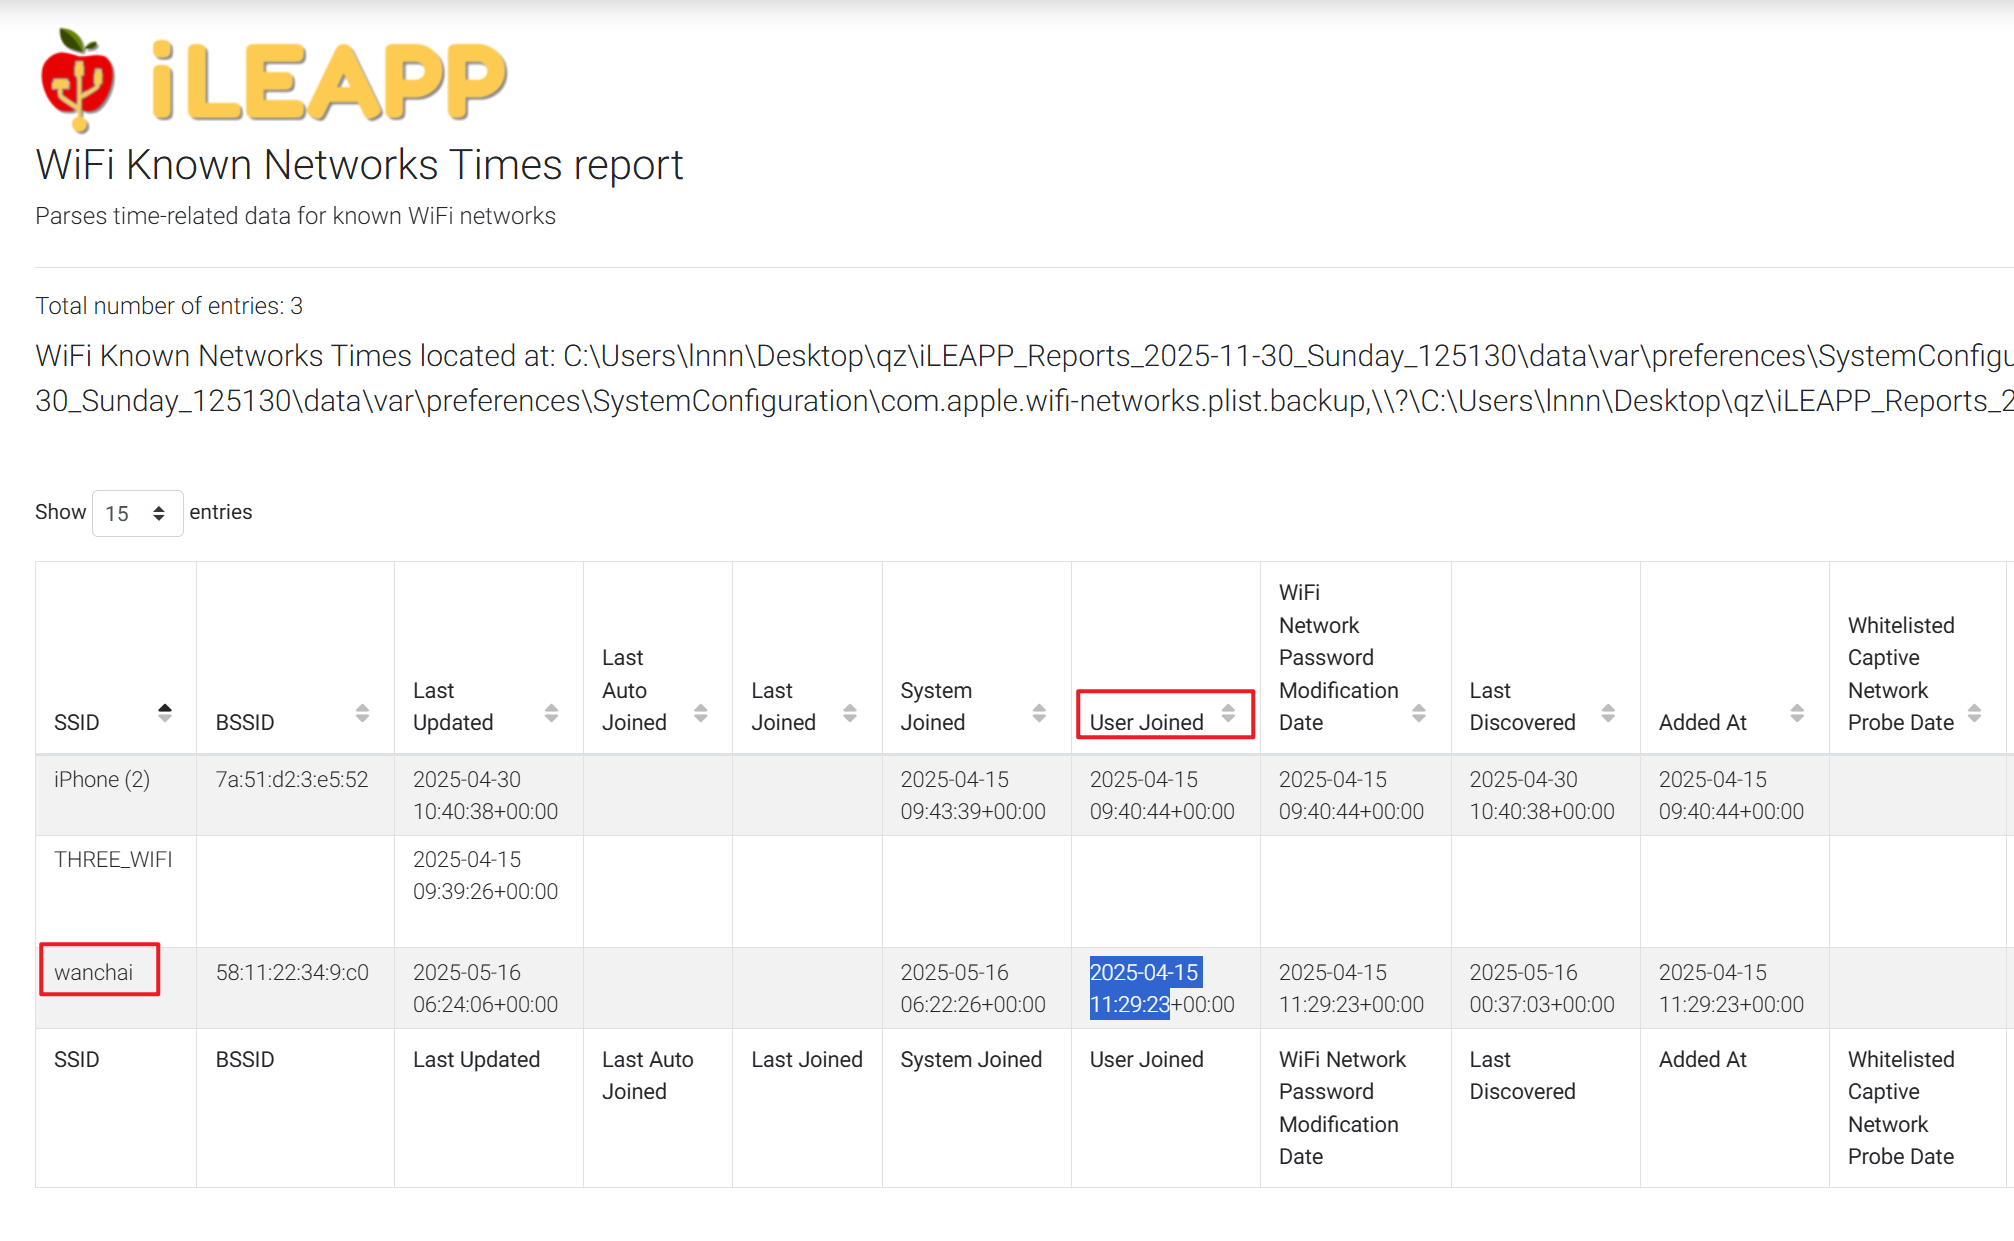Click the wanchai SSID cell
Viewport: 2014px width, 1241px height.
point(94,972)
